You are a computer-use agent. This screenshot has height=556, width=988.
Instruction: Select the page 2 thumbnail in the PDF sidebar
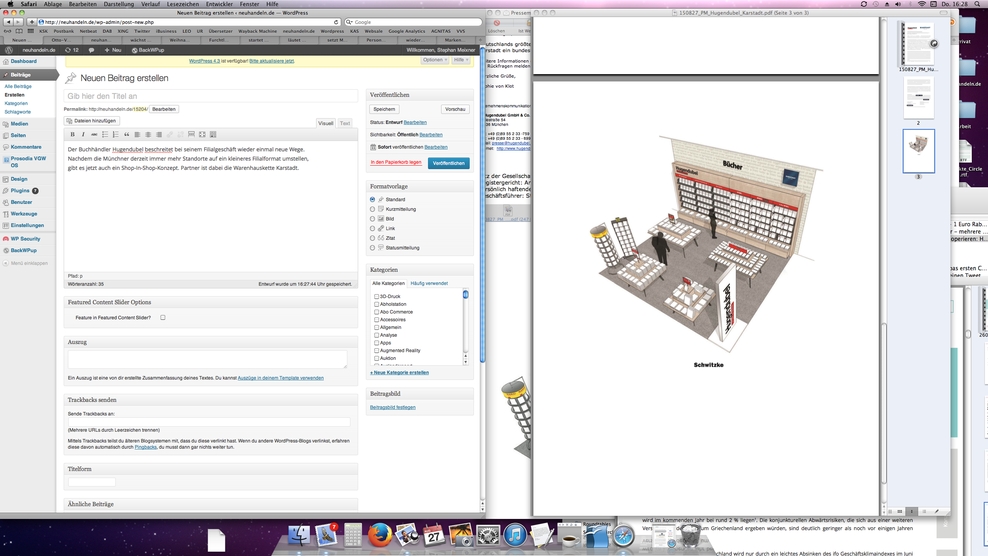pyautogui.click(x=918, y=98)
